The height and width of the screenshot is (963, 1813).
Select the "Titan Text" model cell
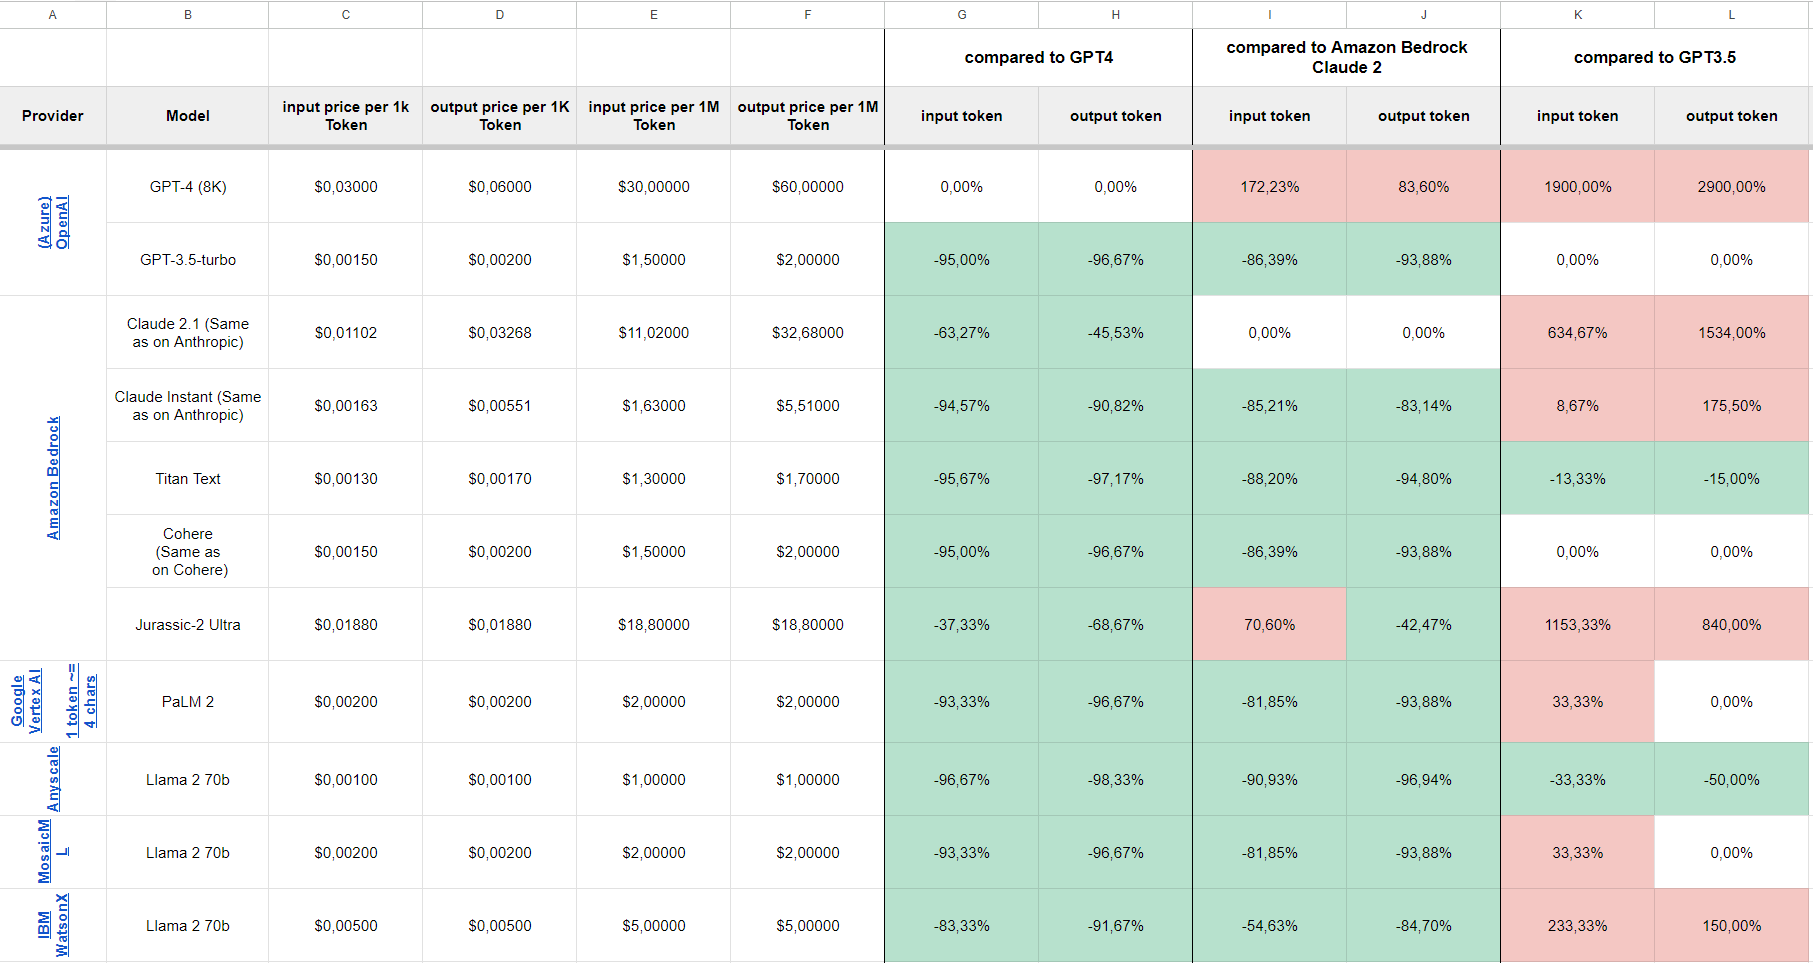[x=187, y=478]
